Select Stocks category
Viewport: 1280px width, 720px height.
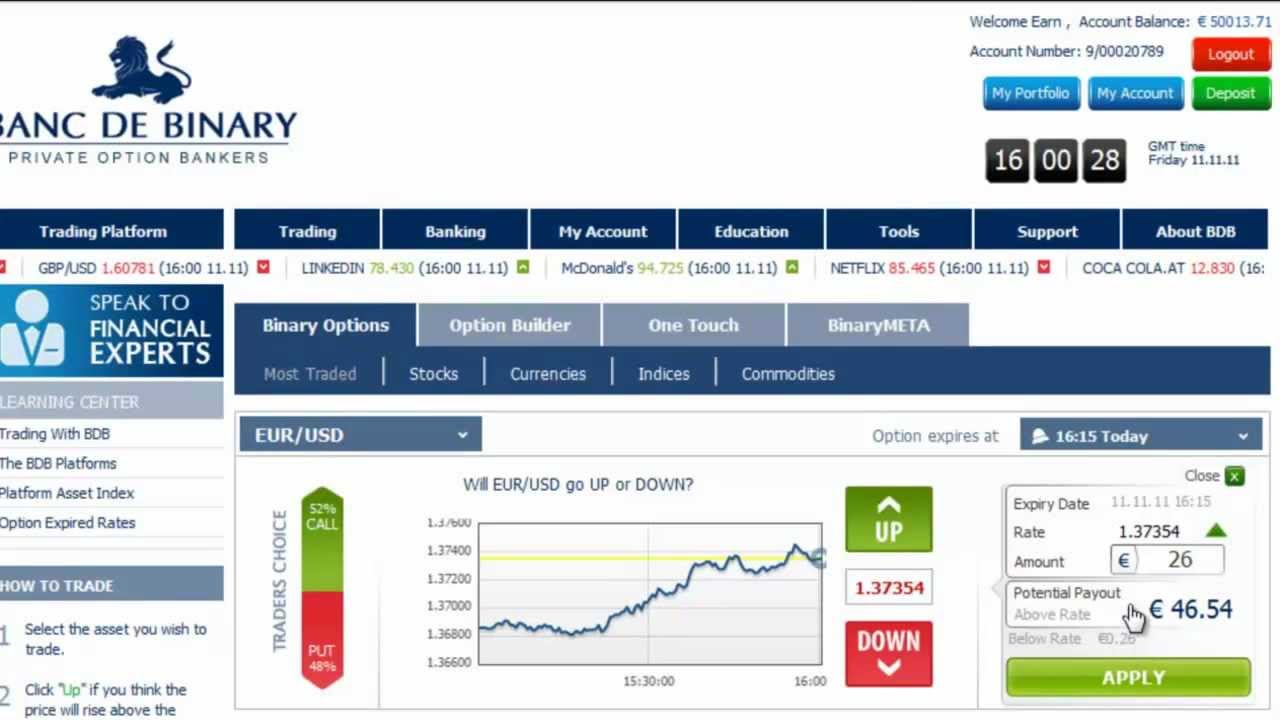(x=433, y=374)
